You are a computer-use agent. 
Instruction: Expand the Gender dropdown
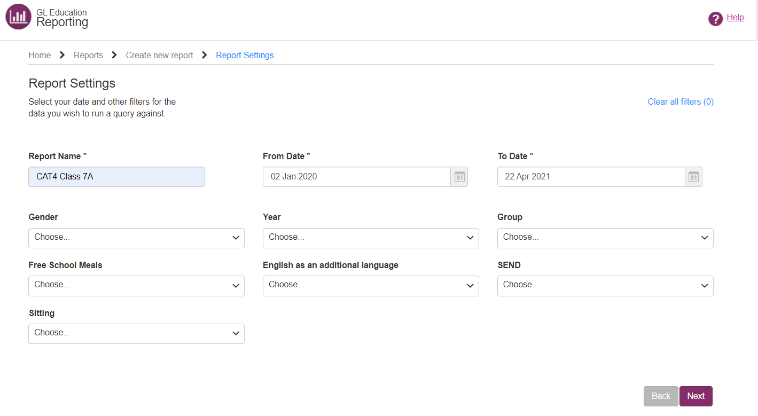pos(136,238)
